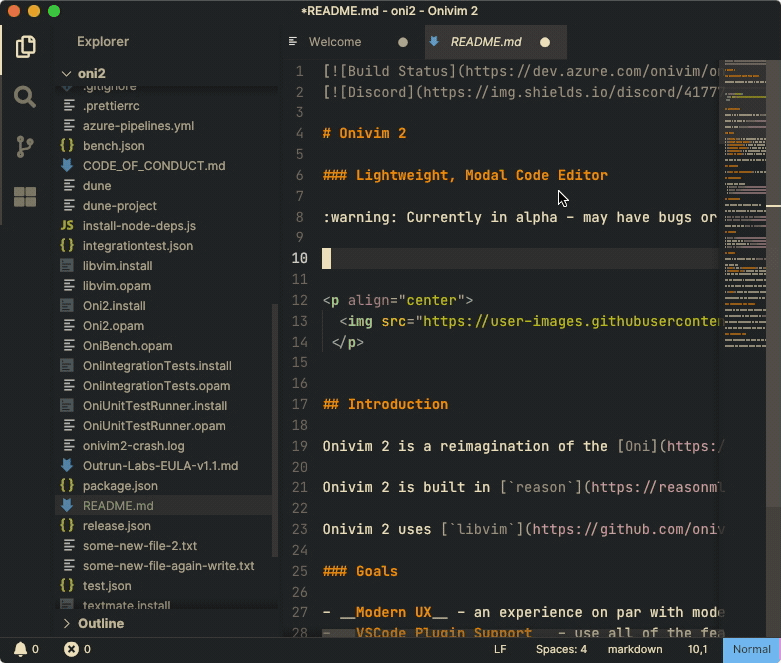Click the '### Lightweight, Modal Code Editor' line
The width and height of the screenshot is (781, 663).
click(x=465, y=175)
